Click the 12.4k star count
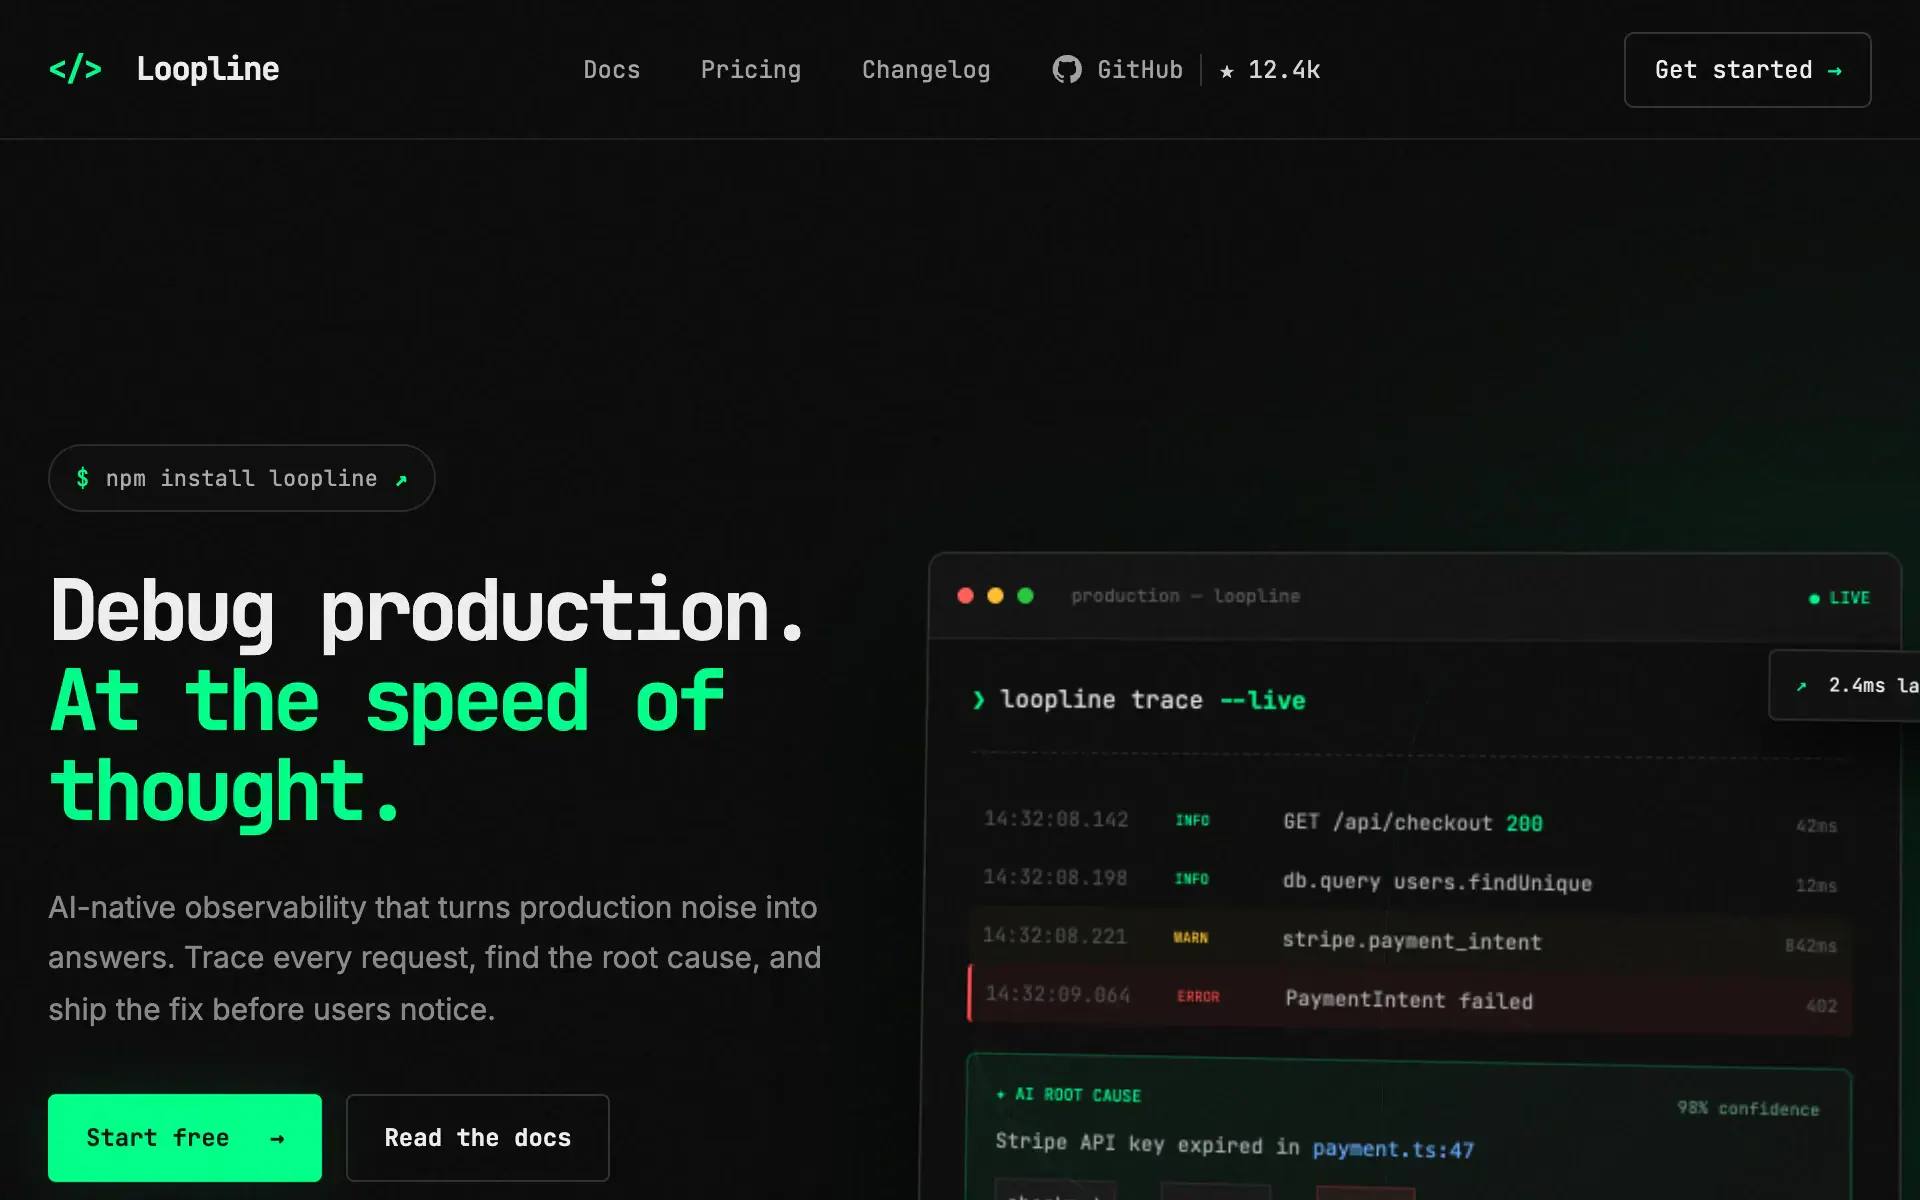The width and height of the screenshot is (1920, 1200). click(1284, 70)
